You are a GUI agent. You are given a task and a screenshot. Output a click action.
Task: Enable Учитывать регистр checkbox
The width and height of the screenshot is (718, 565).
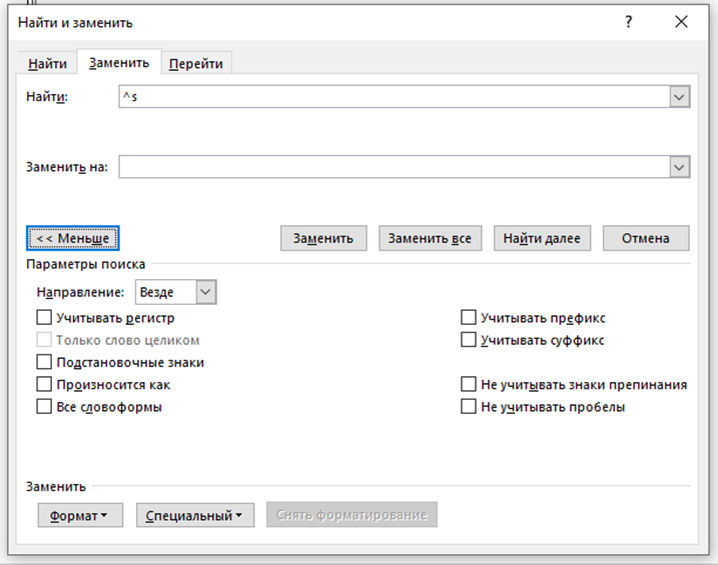(x=44, y=317)
